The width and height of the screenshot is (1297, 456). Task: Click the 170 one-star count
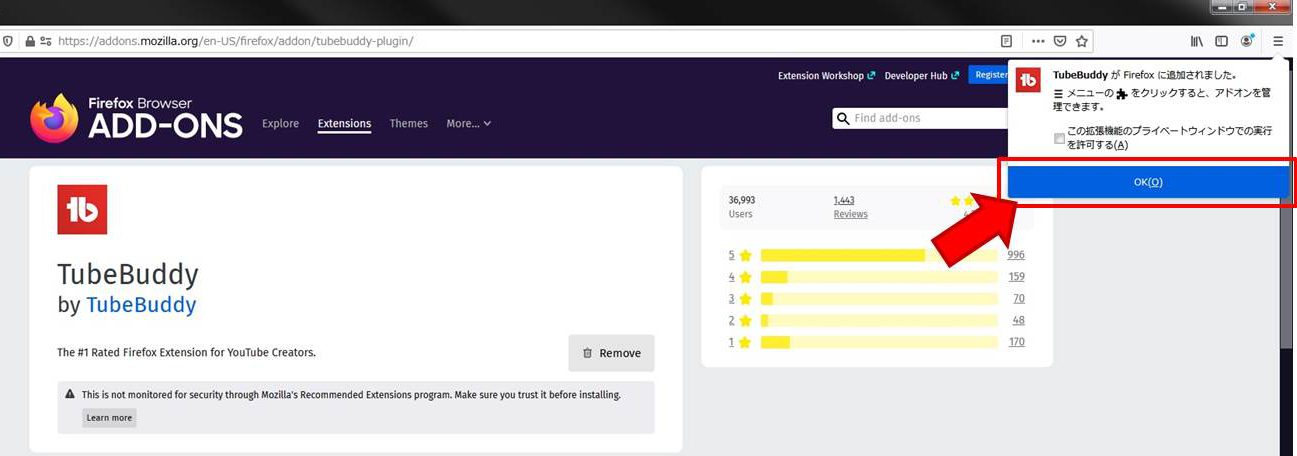[x=1016, y=343]
